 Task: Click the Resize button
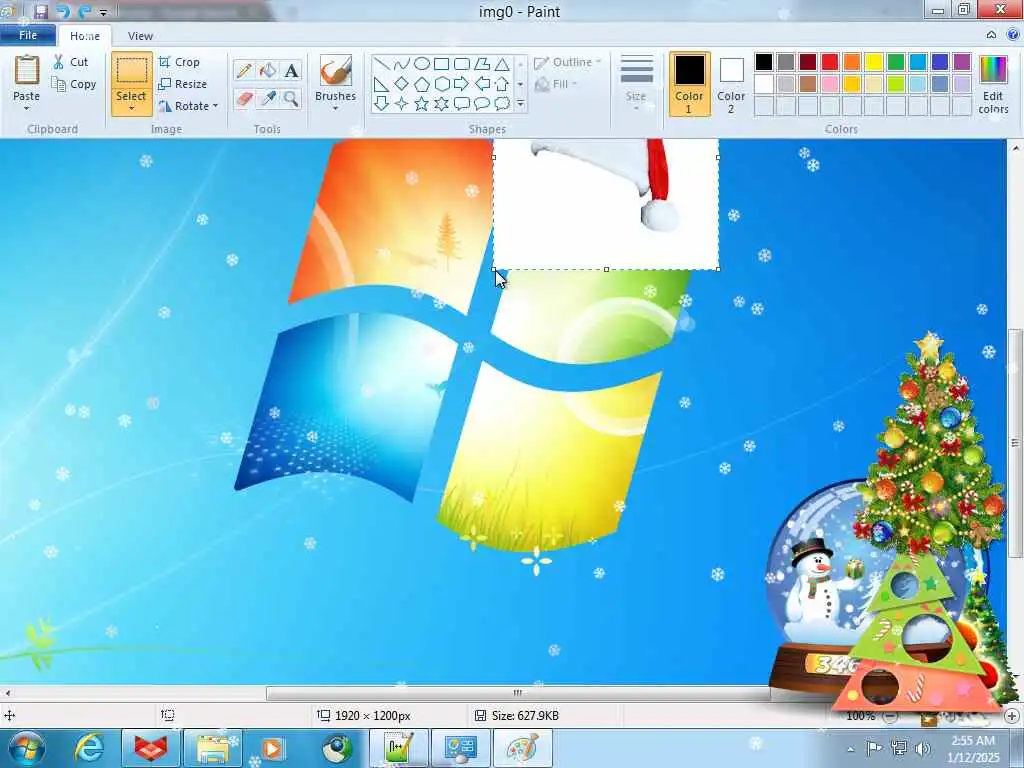pos(183,84)
